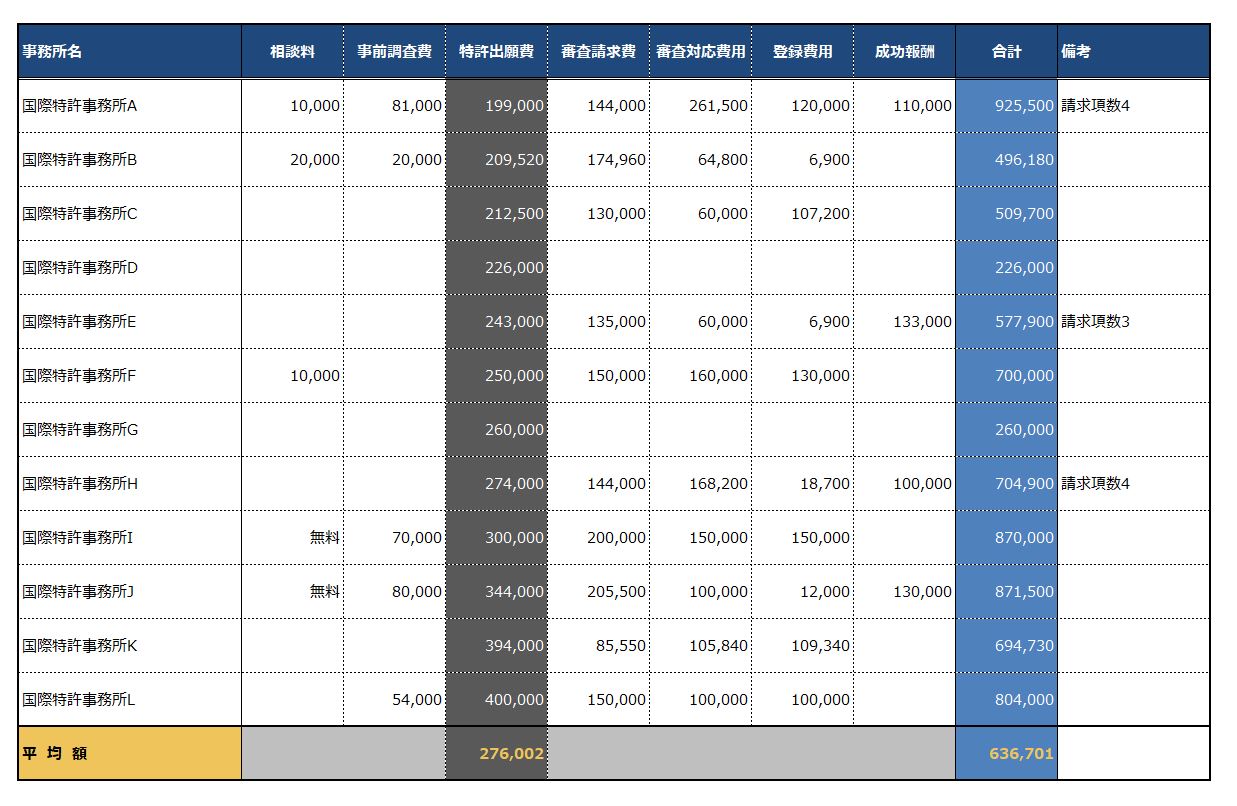Select office E total 577,900
Screen dimensions: 1237x806
point(1006,322)
